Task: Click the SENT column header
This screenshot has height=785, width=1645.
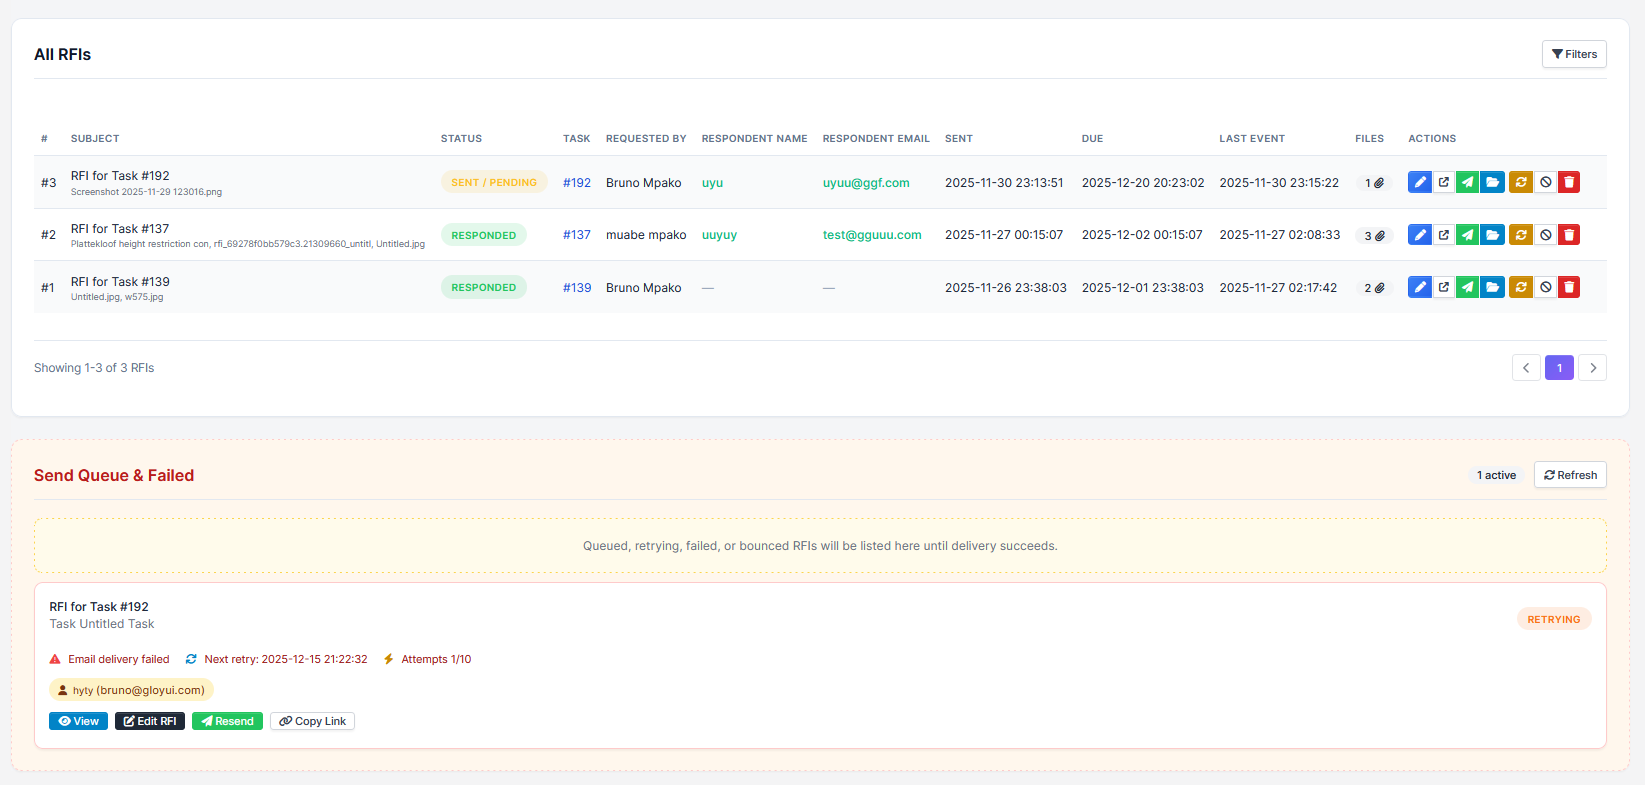Action: [x=958, y=139]
